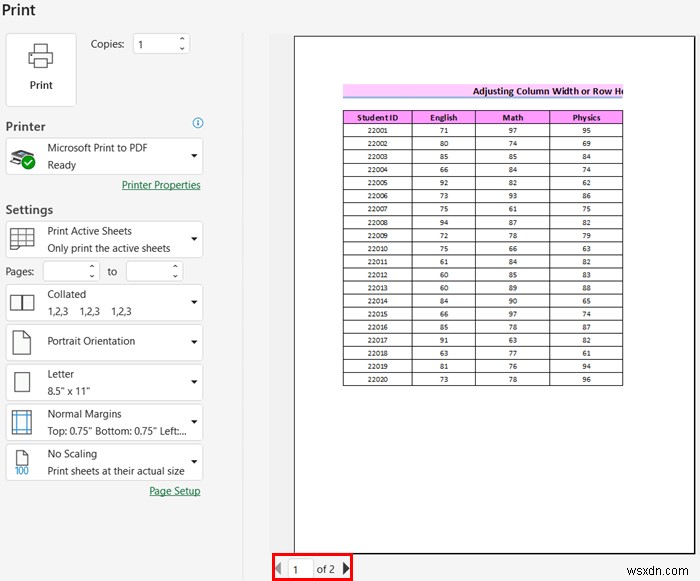Click the Pages to input field
Screen dimensions: 700x581
(149, 272)
